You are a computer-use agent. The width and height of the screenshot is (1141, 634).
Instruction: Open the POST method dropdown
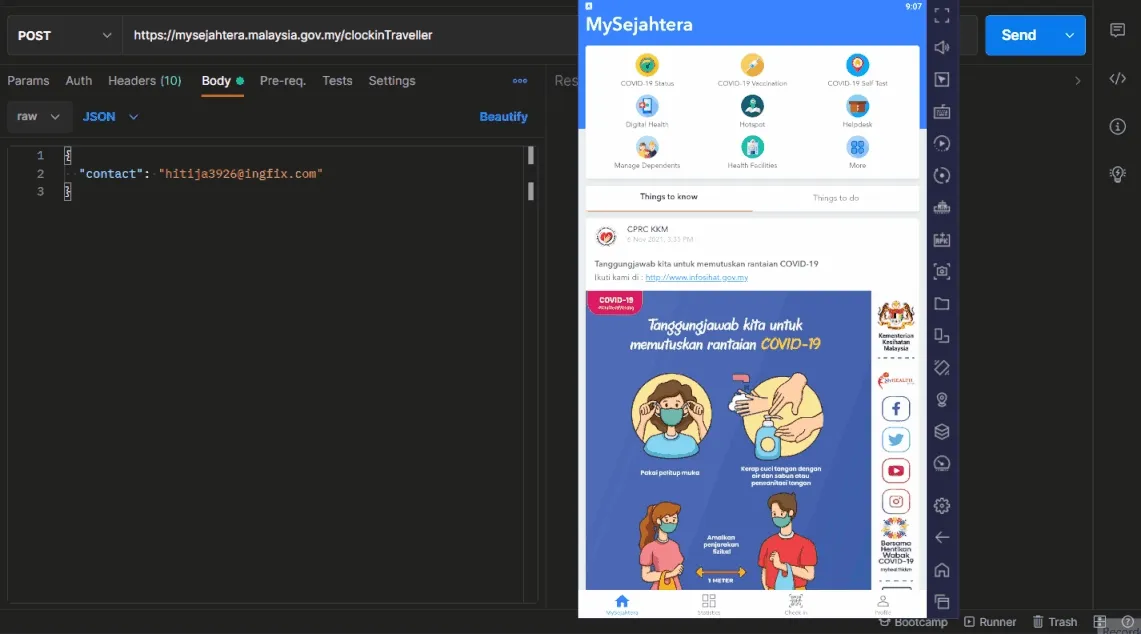(64, 35)
